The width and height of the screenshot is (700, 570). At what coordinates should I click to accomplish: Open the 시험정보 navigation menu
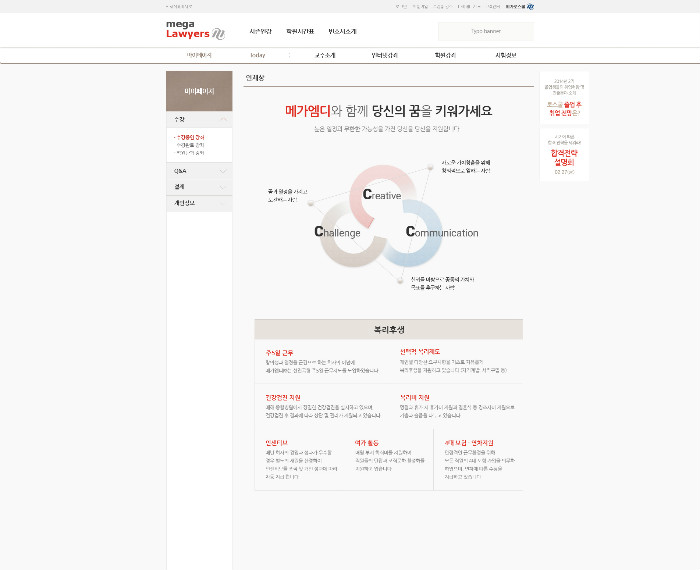(505, 55)
